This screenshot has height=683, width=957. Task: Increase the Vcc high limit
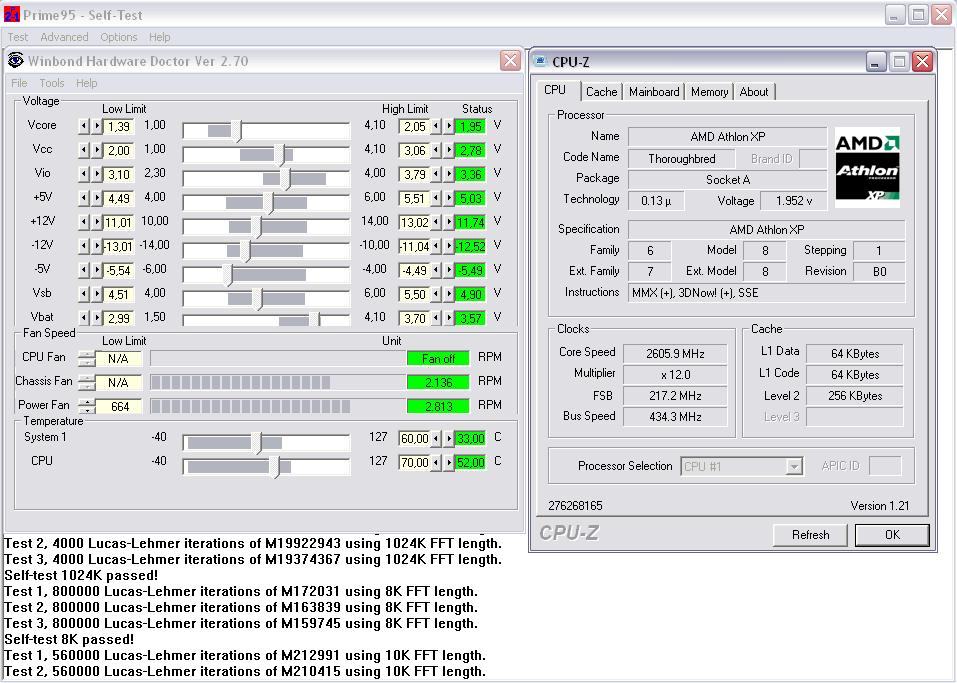pyautogui.click(x=449, y=150)
